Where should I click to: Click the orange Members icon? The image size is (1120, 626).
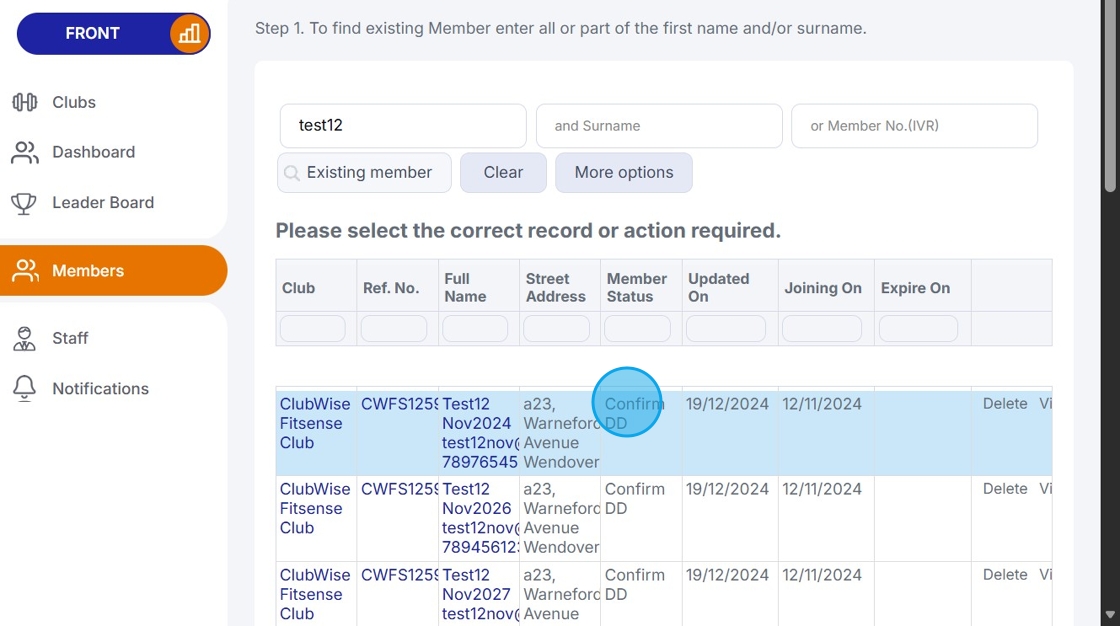pos(24,270)
